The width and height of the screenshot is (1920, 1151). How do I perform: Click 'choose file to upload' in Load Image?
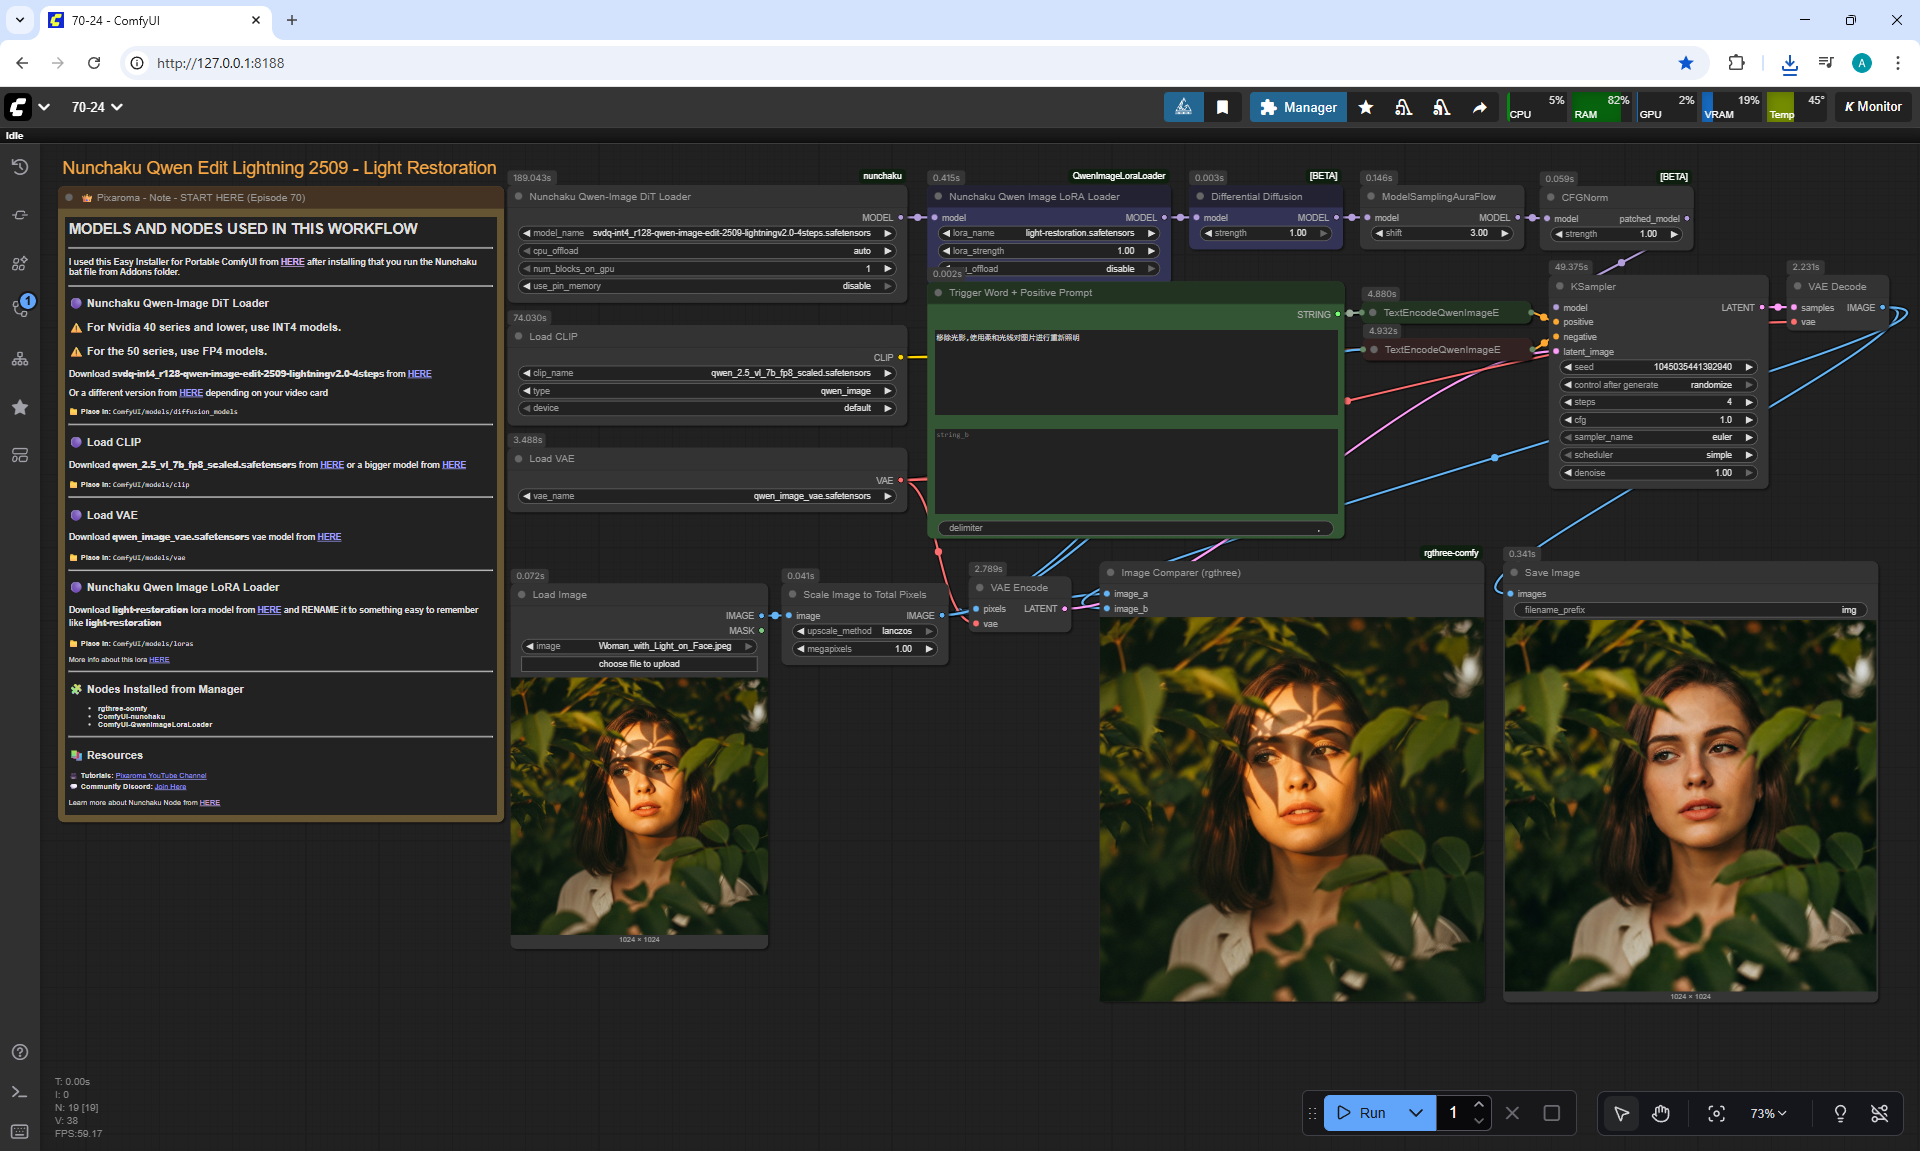[x=639, y=664]
